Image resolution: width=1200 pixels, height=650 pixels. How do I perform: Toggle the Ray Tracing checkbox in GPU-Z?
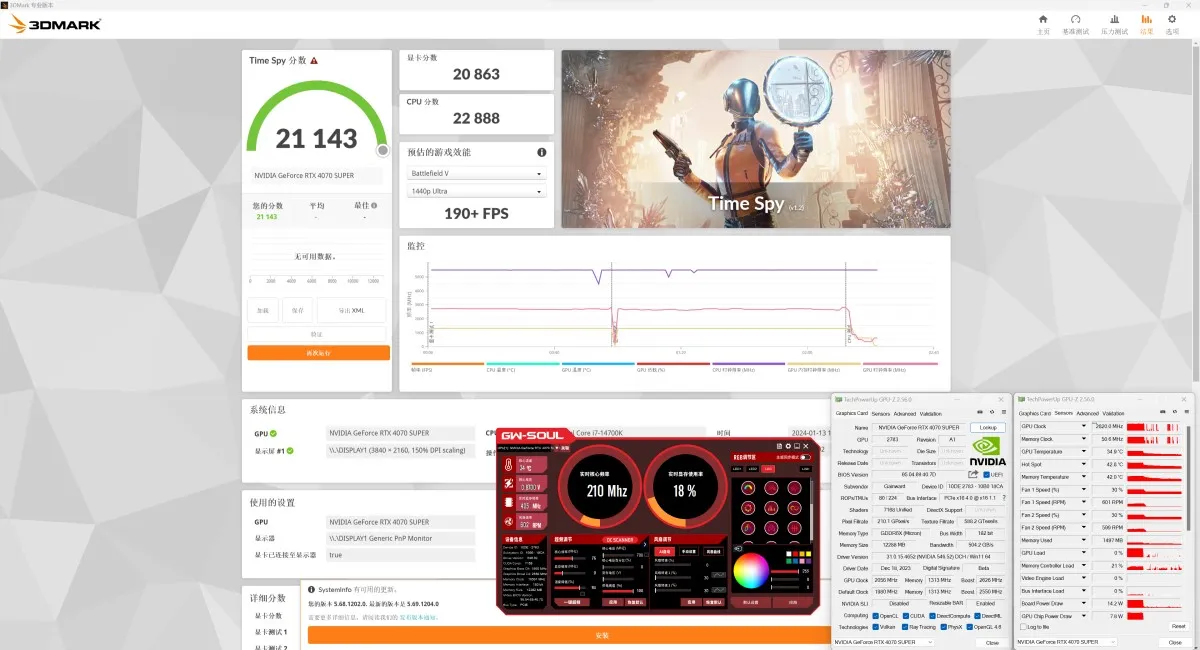(x=905, y=627)
